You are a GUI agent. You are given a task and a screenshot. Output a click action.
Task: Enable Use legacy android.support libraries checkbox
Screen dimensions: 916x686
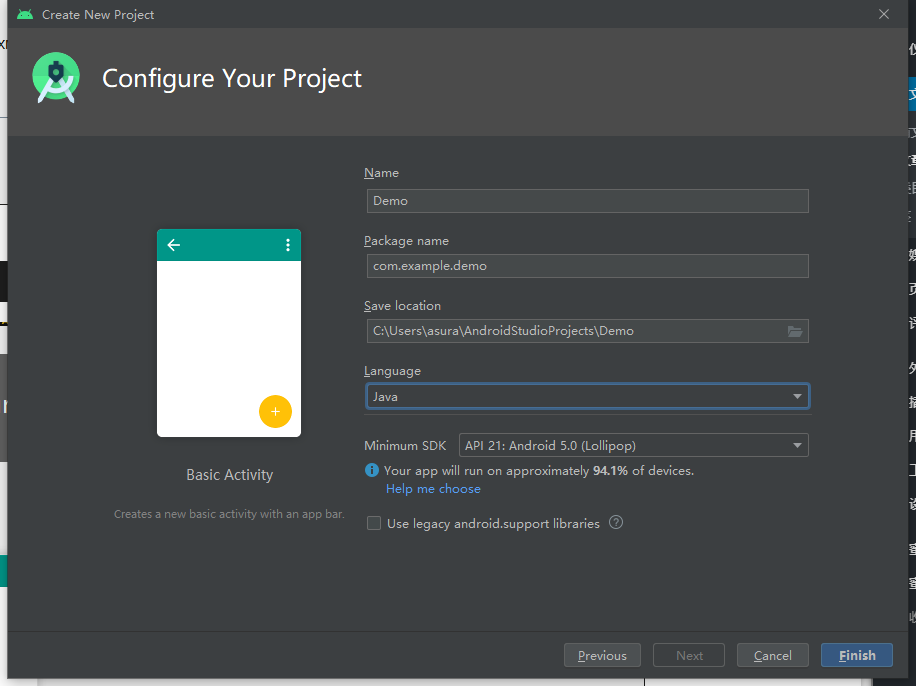click(x=374, y=523)
